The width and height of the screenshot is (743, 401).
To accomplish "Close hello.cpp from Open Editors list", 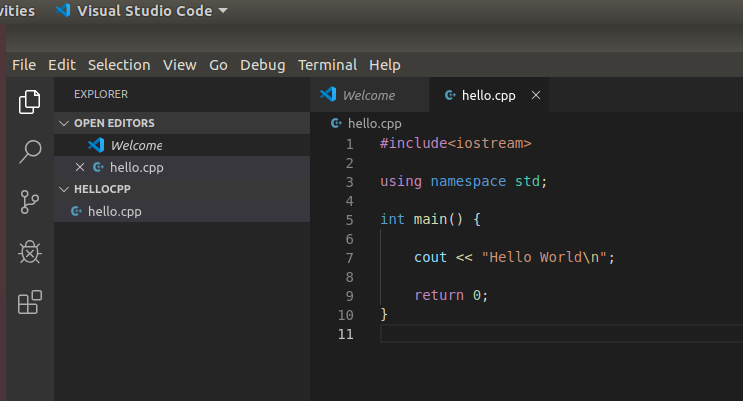I will 80,167.
